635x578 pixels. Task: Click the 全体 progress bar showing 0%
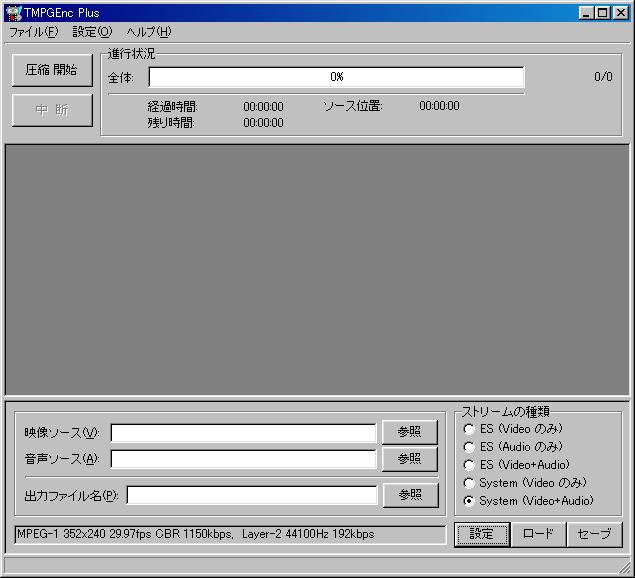tap(337, 77)
